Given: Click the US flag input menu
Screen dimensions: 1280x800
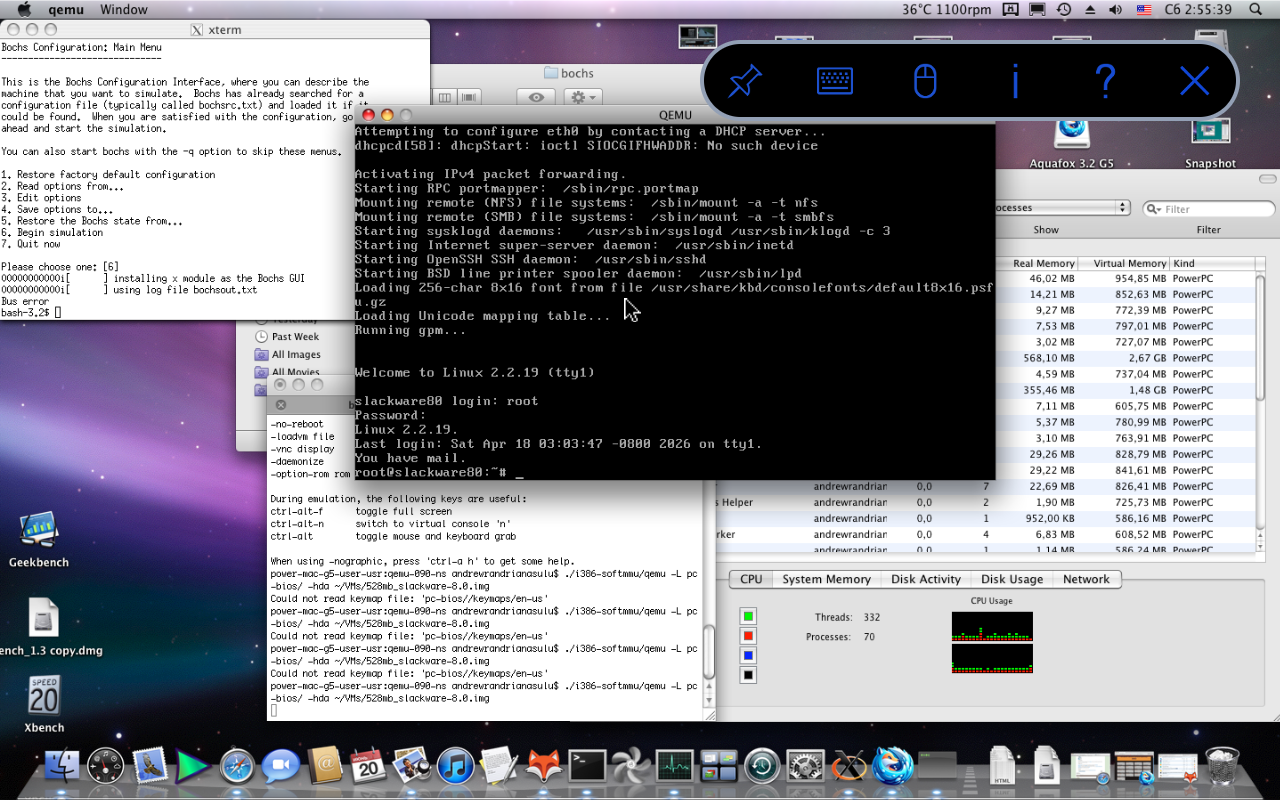Looking at the screenshot, I should [x=1143, y=10].
